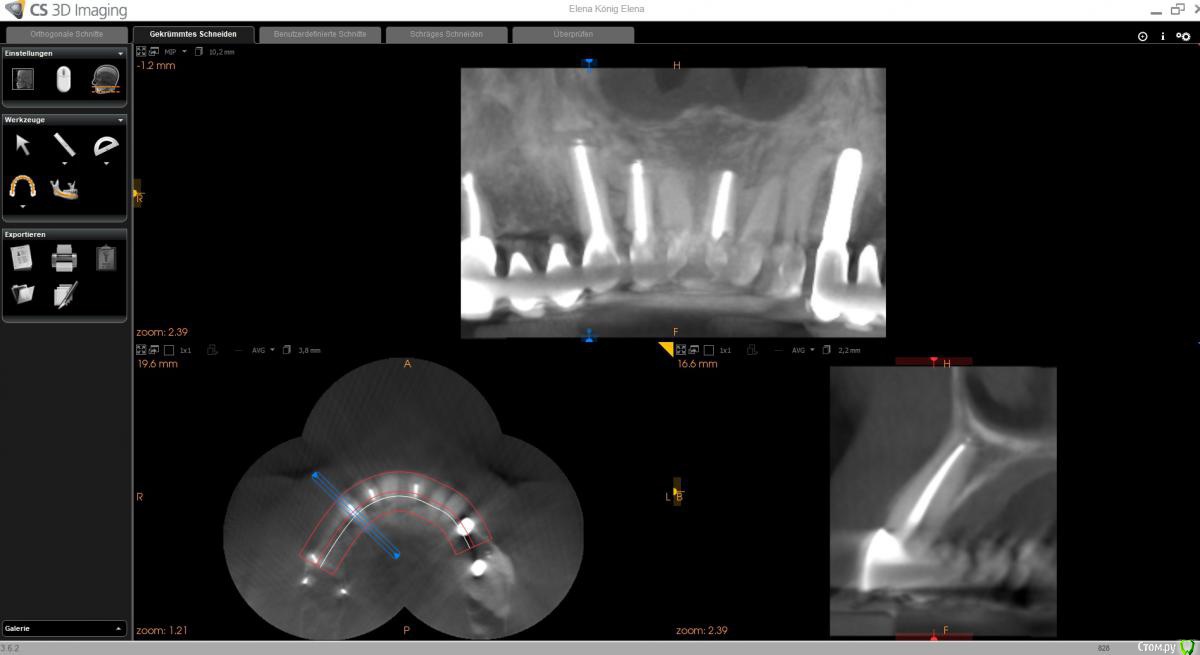Viewport: 1200px width, 655px height.
Task: Toggle the checkbox in axial view toolbar
Action: click(x=169, y=351)
